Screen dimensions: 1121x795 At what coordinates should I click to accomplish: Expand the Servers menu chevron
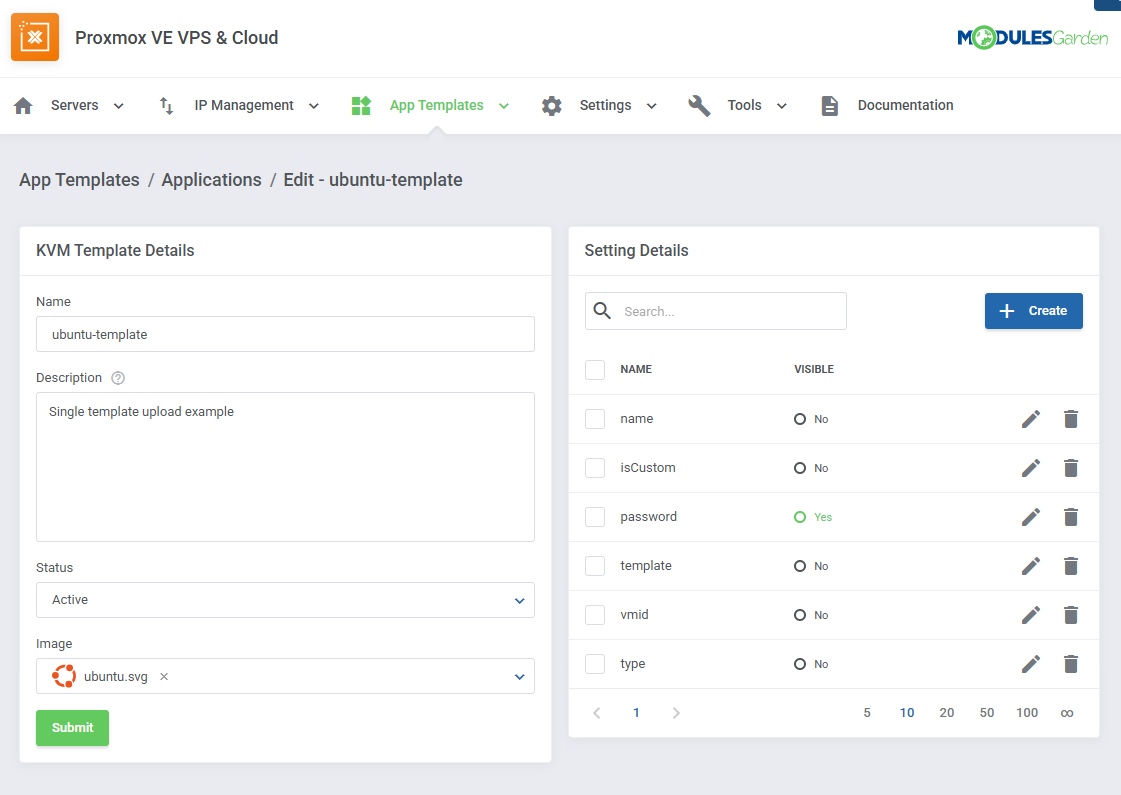tap(119, 106)
